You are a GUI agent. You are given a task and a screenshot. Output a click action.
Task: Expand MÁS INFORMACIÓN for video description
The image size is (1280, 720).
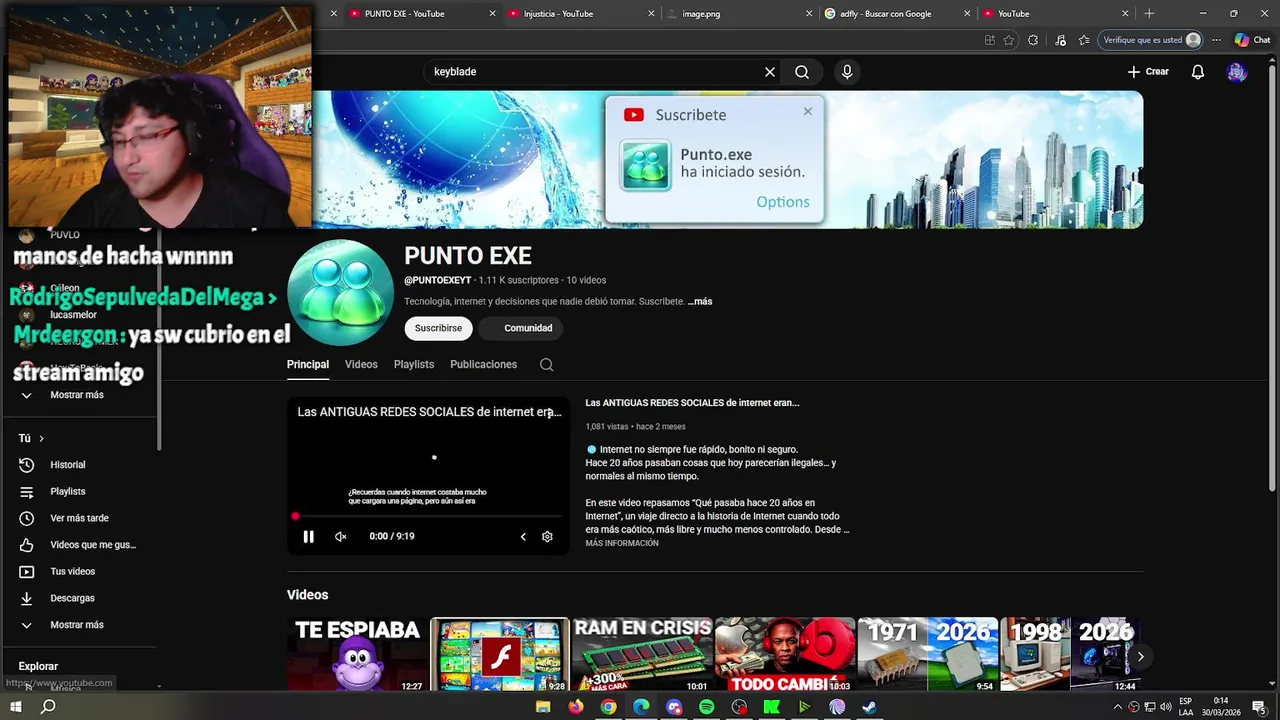click(x=622, y=544)
